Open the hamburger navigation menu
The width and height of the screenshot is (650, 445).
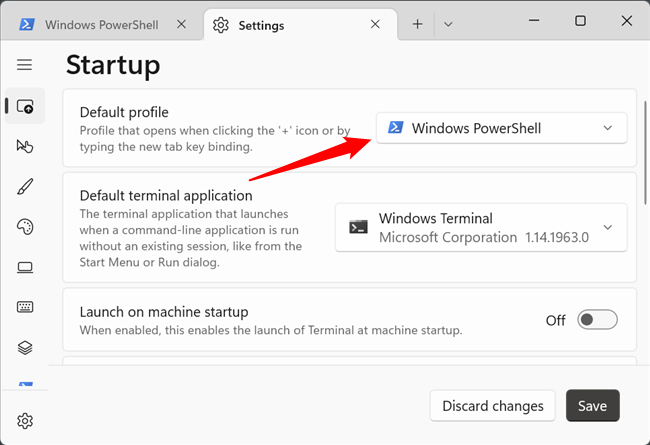point(24,65)
